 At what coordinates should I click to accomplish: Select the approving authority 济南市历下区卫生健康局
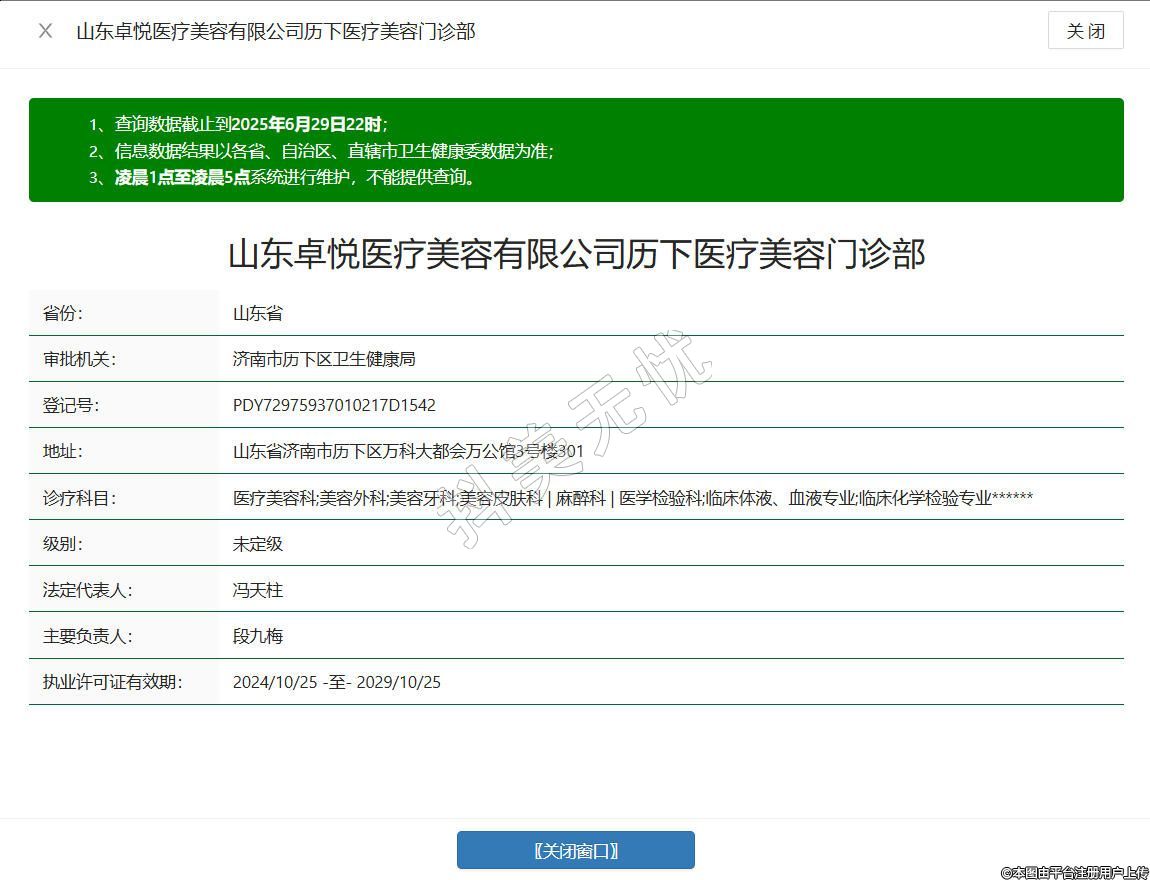point(324,359)
